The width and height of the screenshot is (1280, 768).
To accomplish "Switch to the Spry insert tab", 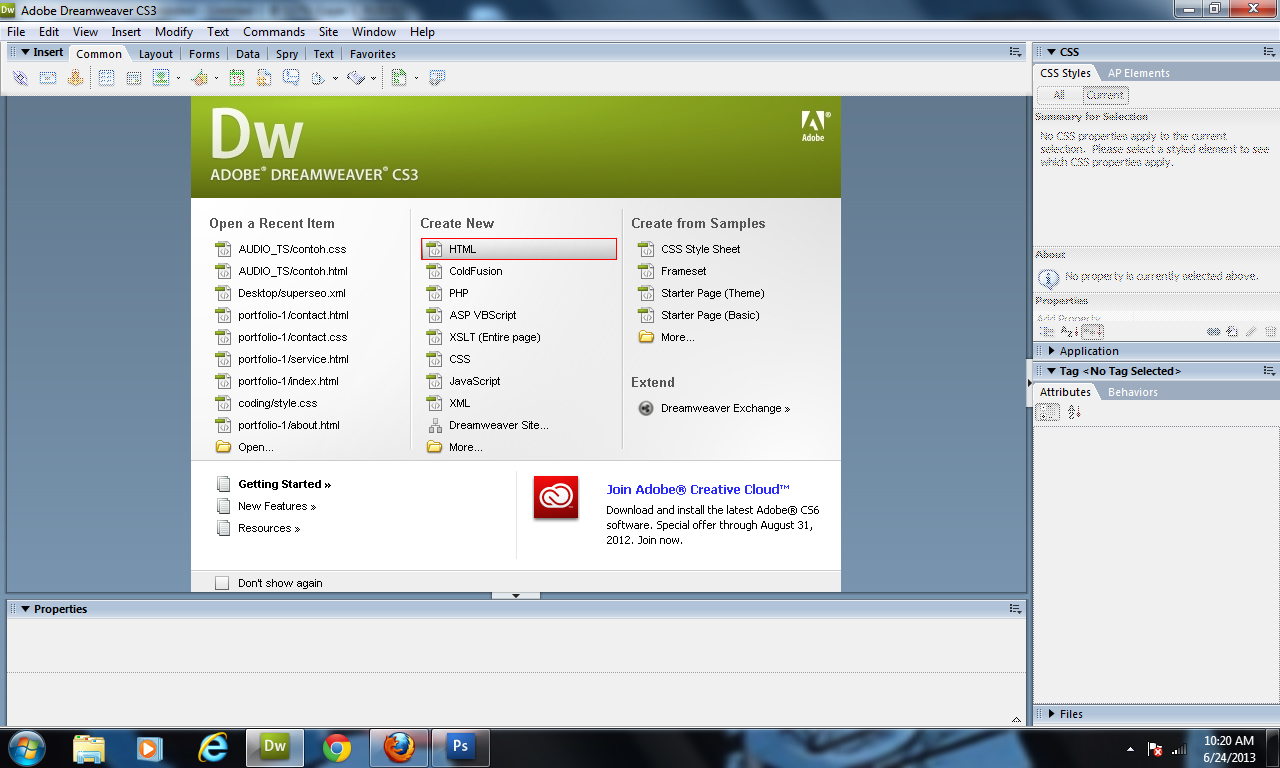I will 287,54.
